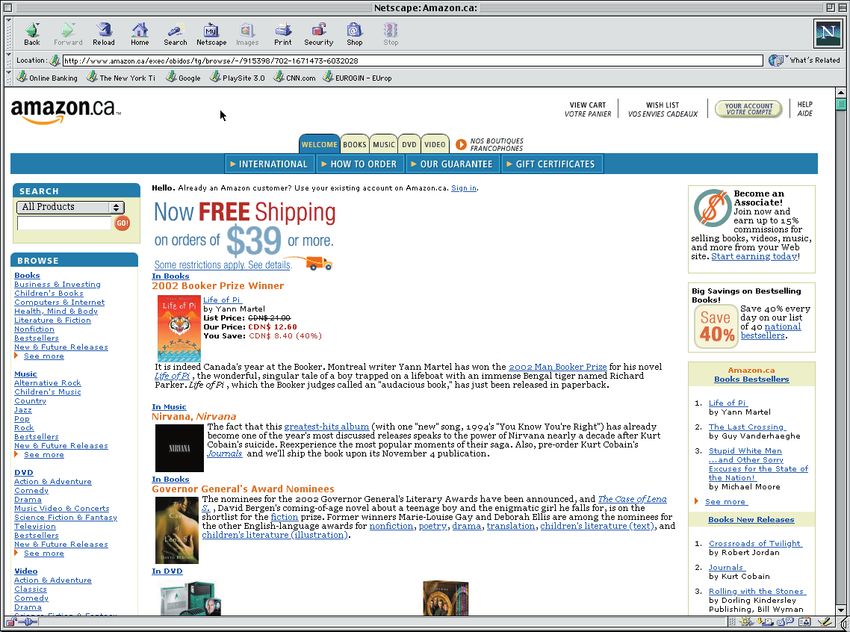Open Start earning today link

click(x=754, y=256)
